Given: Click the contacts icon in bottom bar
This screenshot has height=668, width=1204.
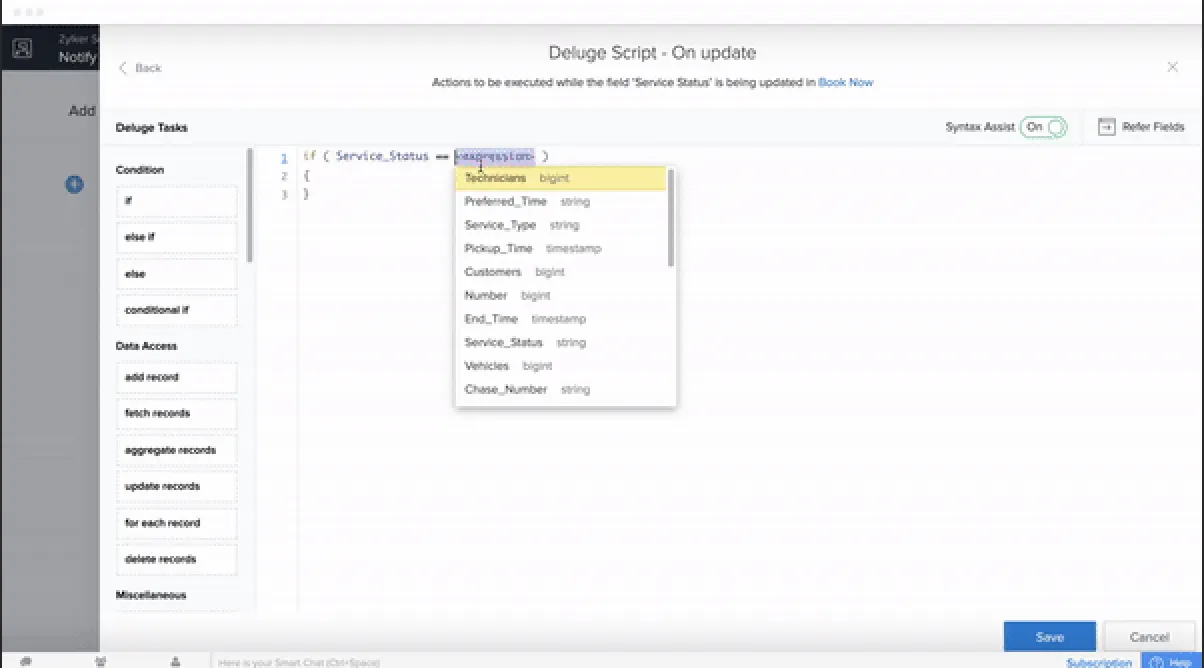Looking at the screenshot, I should point(101,661).
